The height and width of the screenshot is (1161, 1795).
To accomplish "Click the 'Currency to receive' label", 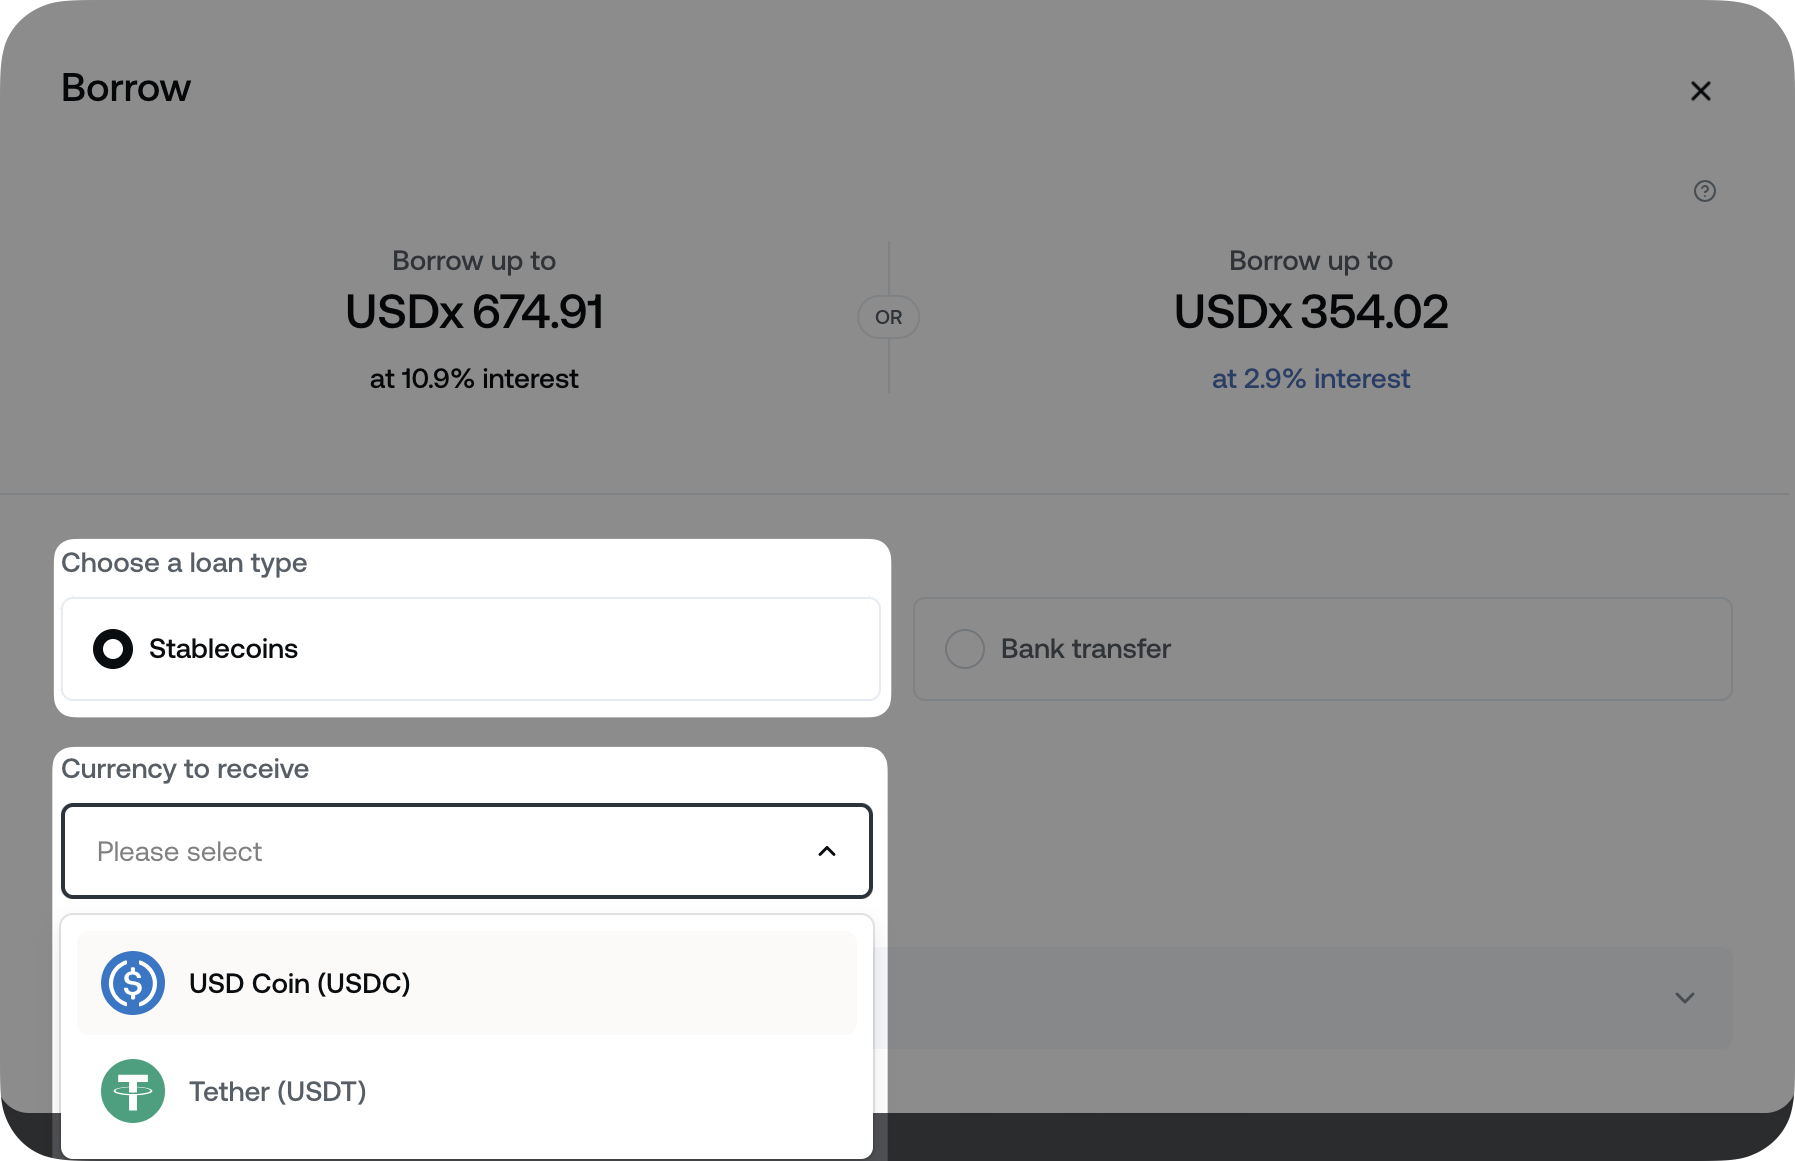I will pyautogui.click(x=185, y=769).
